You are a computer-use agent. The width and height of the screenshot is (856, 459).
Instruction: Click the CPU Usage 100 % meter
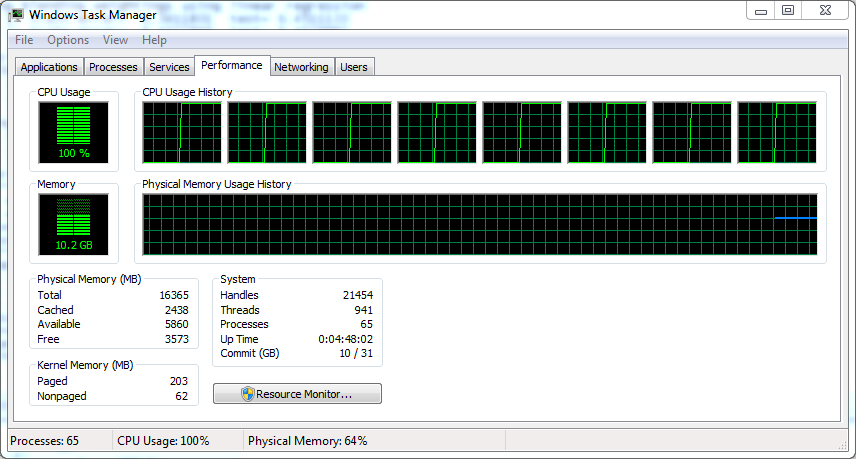[73, 132]
